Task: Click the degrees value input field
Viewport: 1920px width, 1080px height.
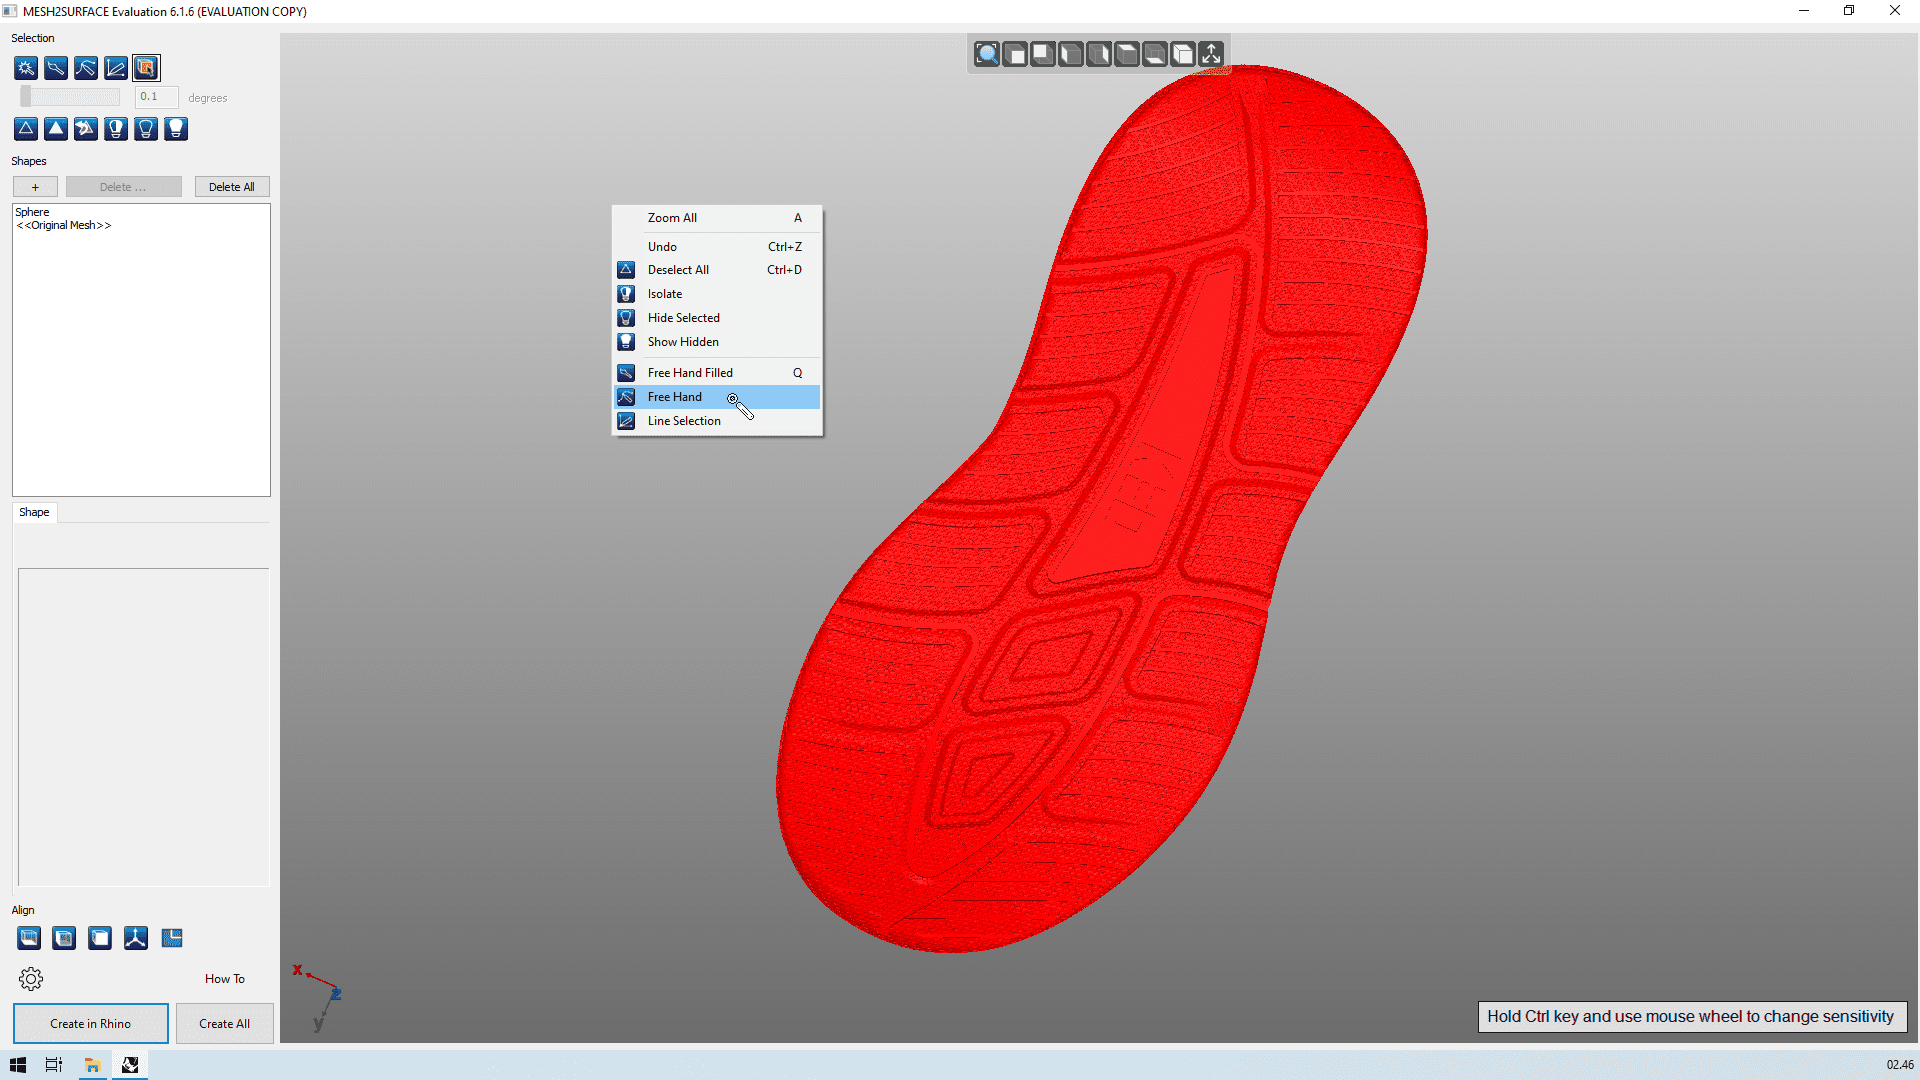Action: pos(155,97)
